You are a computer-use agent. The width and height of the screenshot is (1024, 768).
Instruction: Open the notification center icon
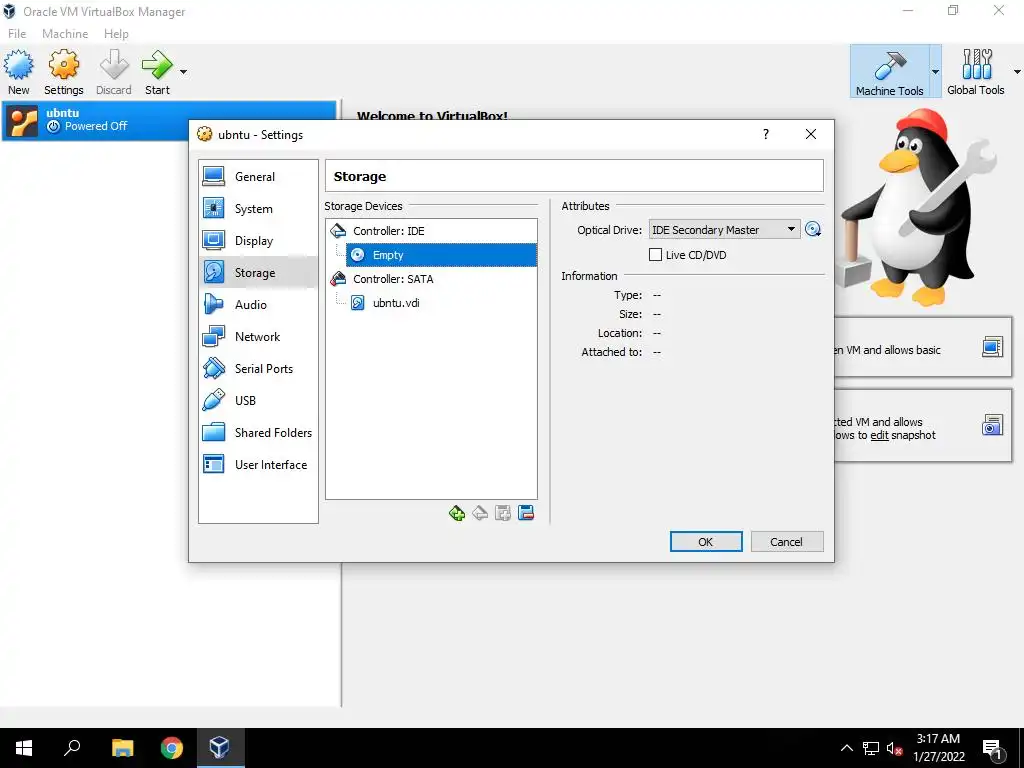(993, 749)
